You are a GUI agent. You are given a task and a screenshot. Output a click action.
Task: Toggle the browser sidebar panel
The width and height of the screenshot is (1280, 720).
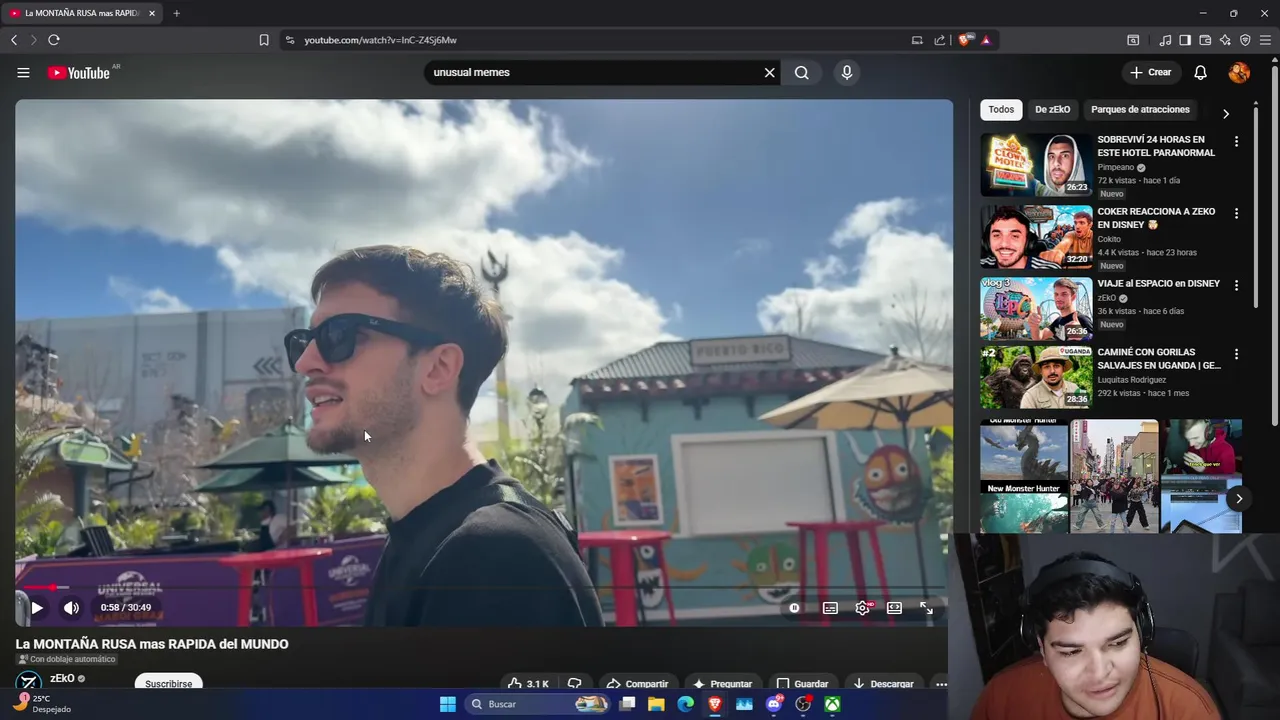click(1185, 40)
